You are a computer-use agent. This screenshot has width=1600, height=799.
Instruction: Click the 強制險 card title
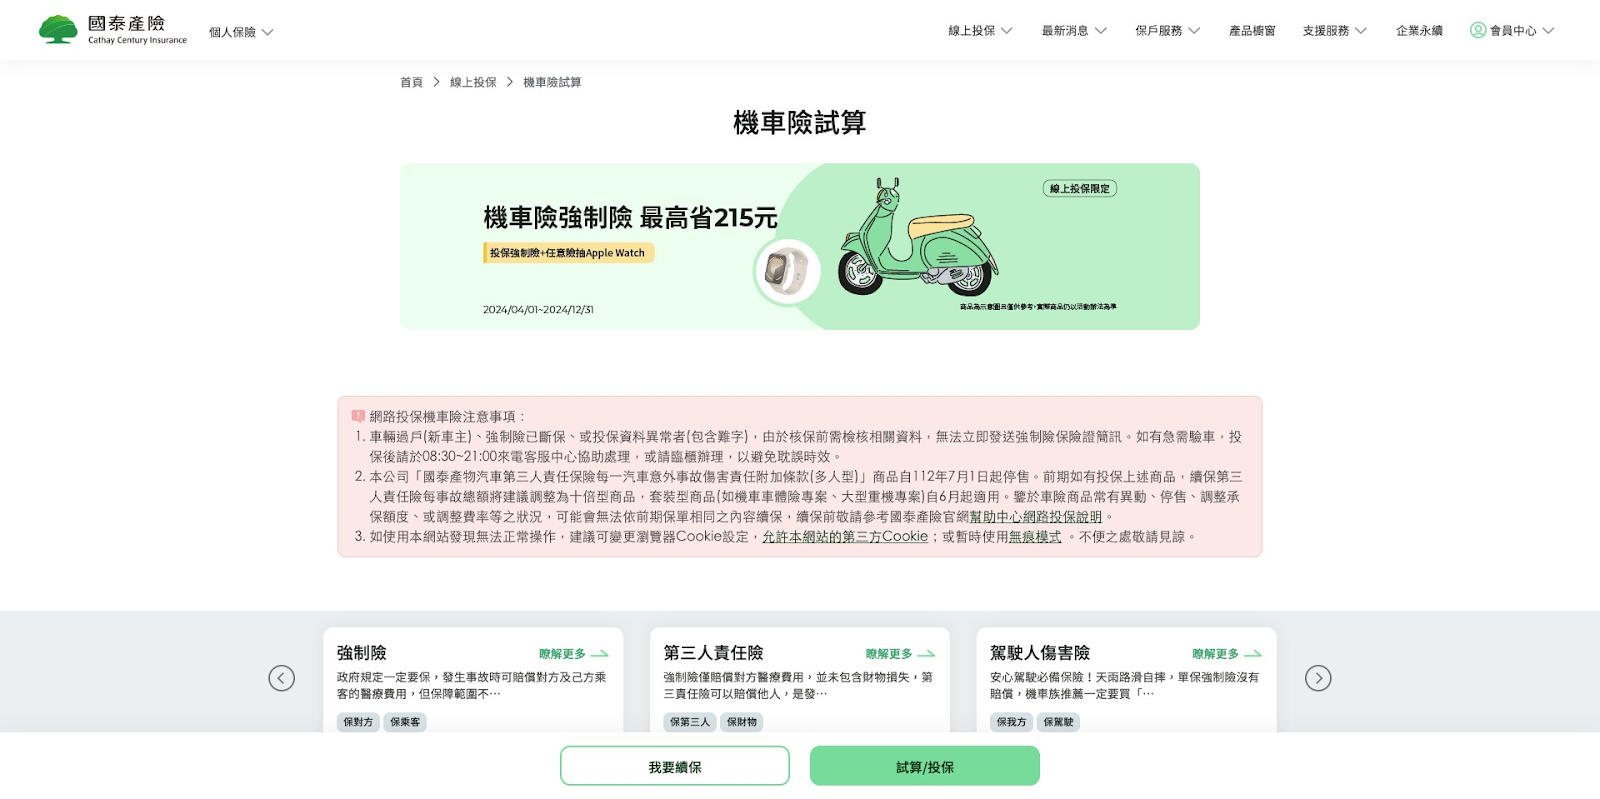[362, 653]
